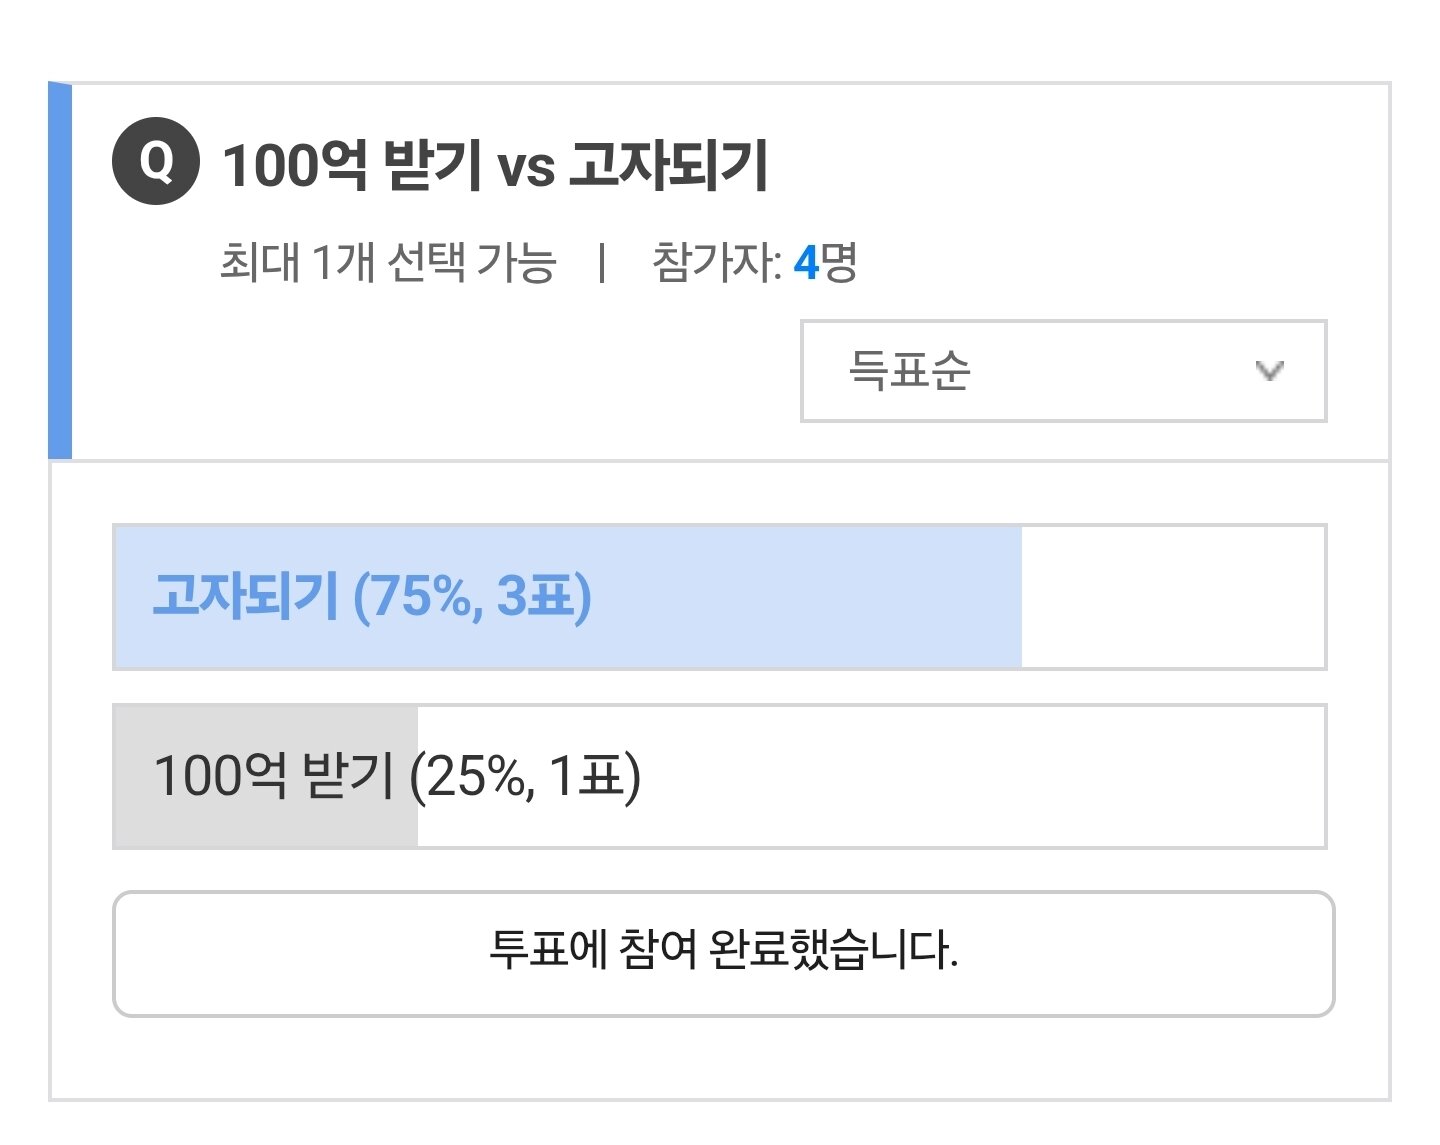Click the 100억 받기 words in the poll title
This screenshot has height=1145, width=1440.
coord(350,165)
